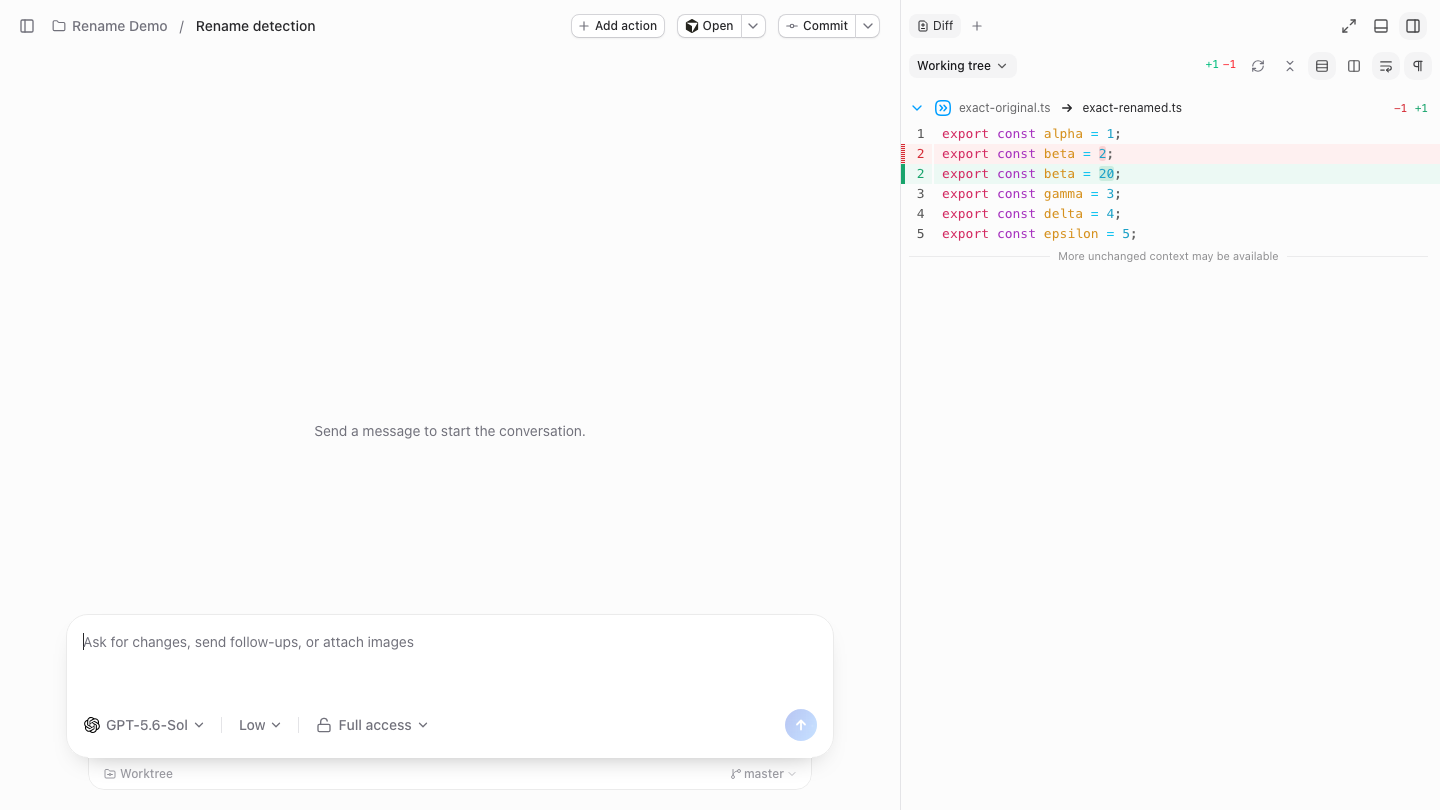The width and height of the screenshot is (1440, 810).
Task: Click the added line 'beta = 20;'
Action: (1170, 174)
